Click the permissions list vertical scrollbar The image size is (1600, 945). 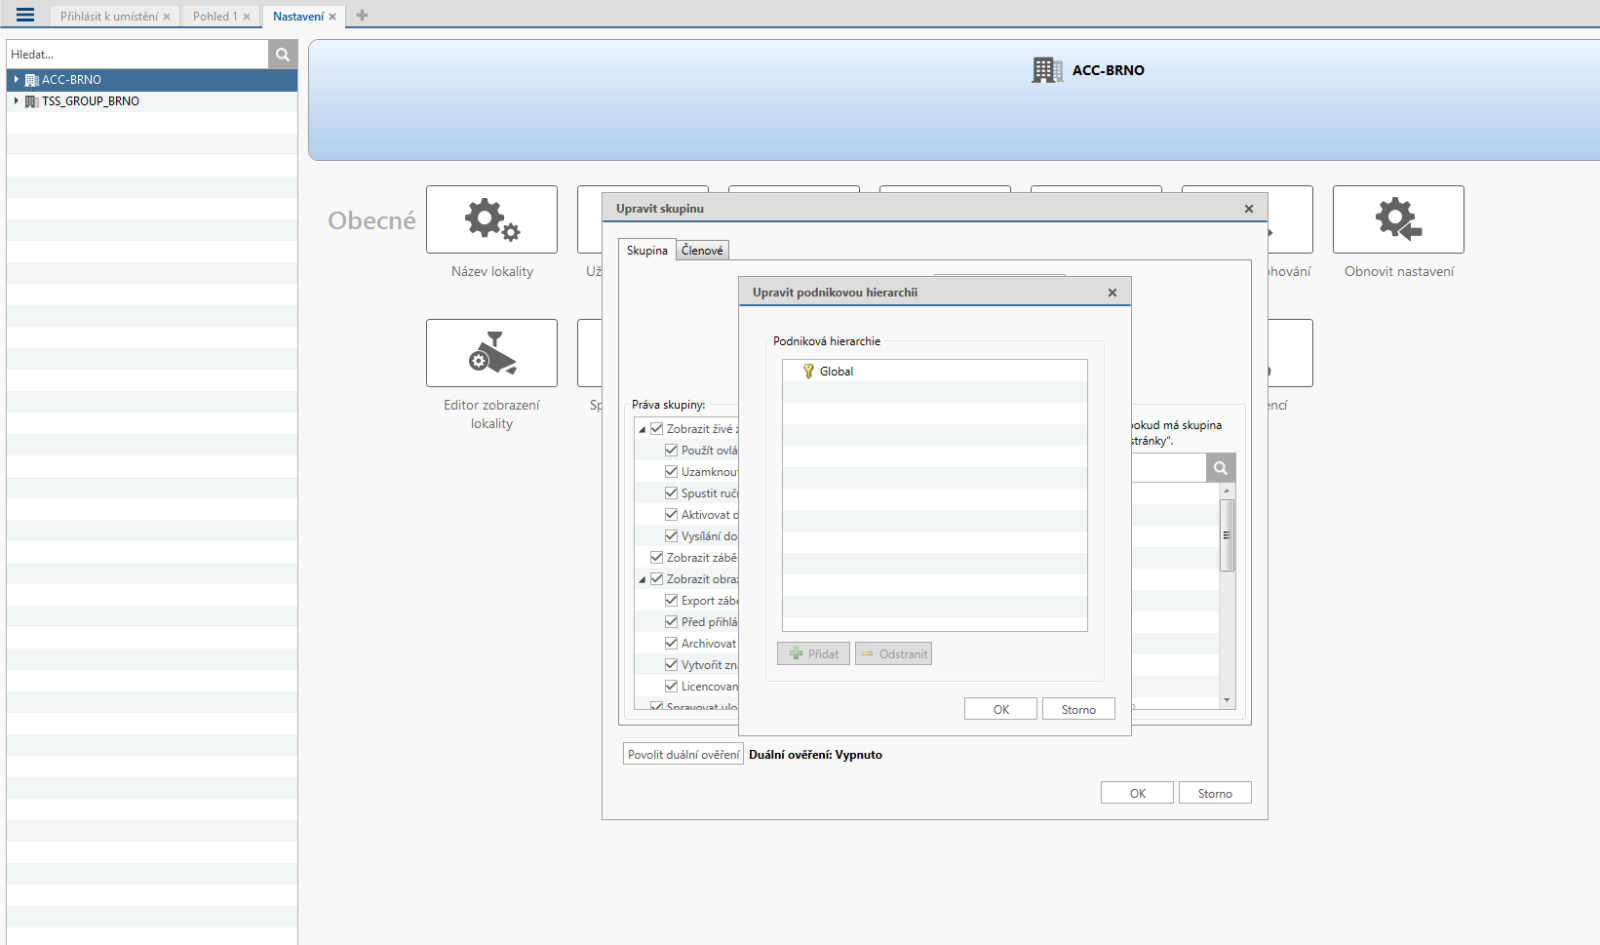point(1227,535)
